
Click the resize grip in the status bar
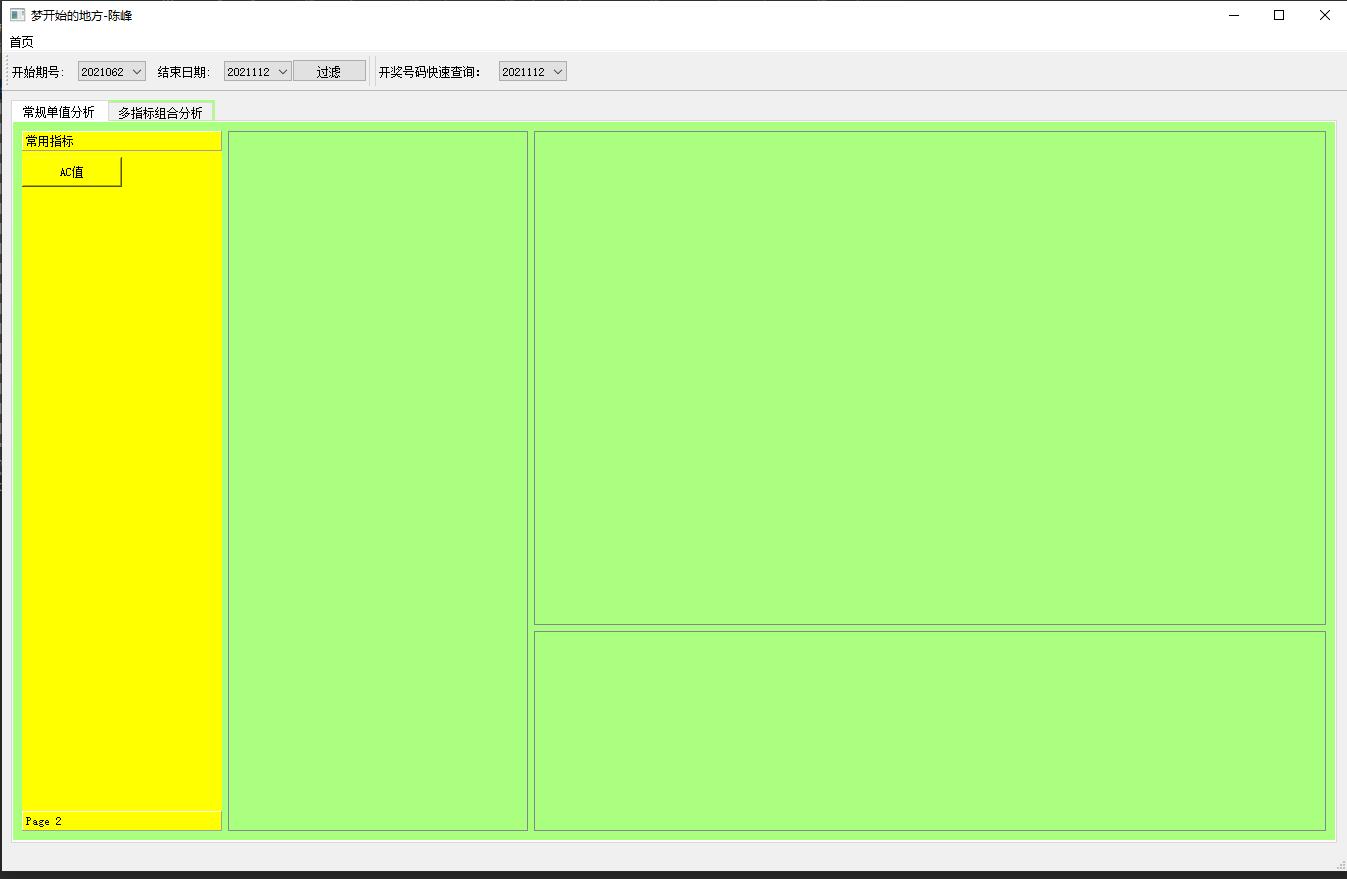click(1340, 864)
